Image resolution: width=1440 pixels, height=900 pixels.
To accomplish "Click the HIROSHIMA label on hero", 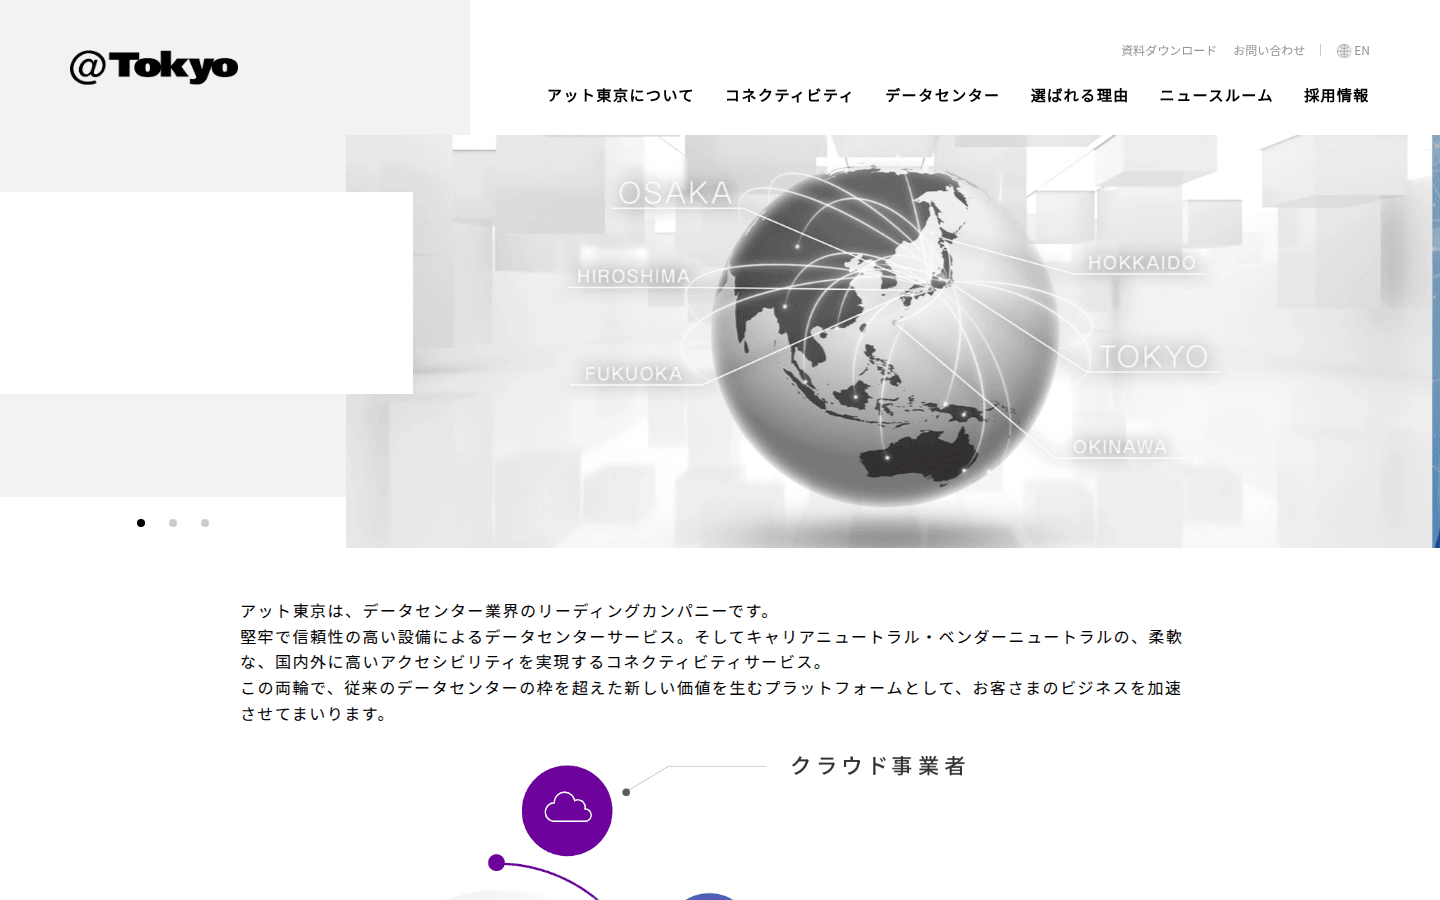I will coord(634,277).
